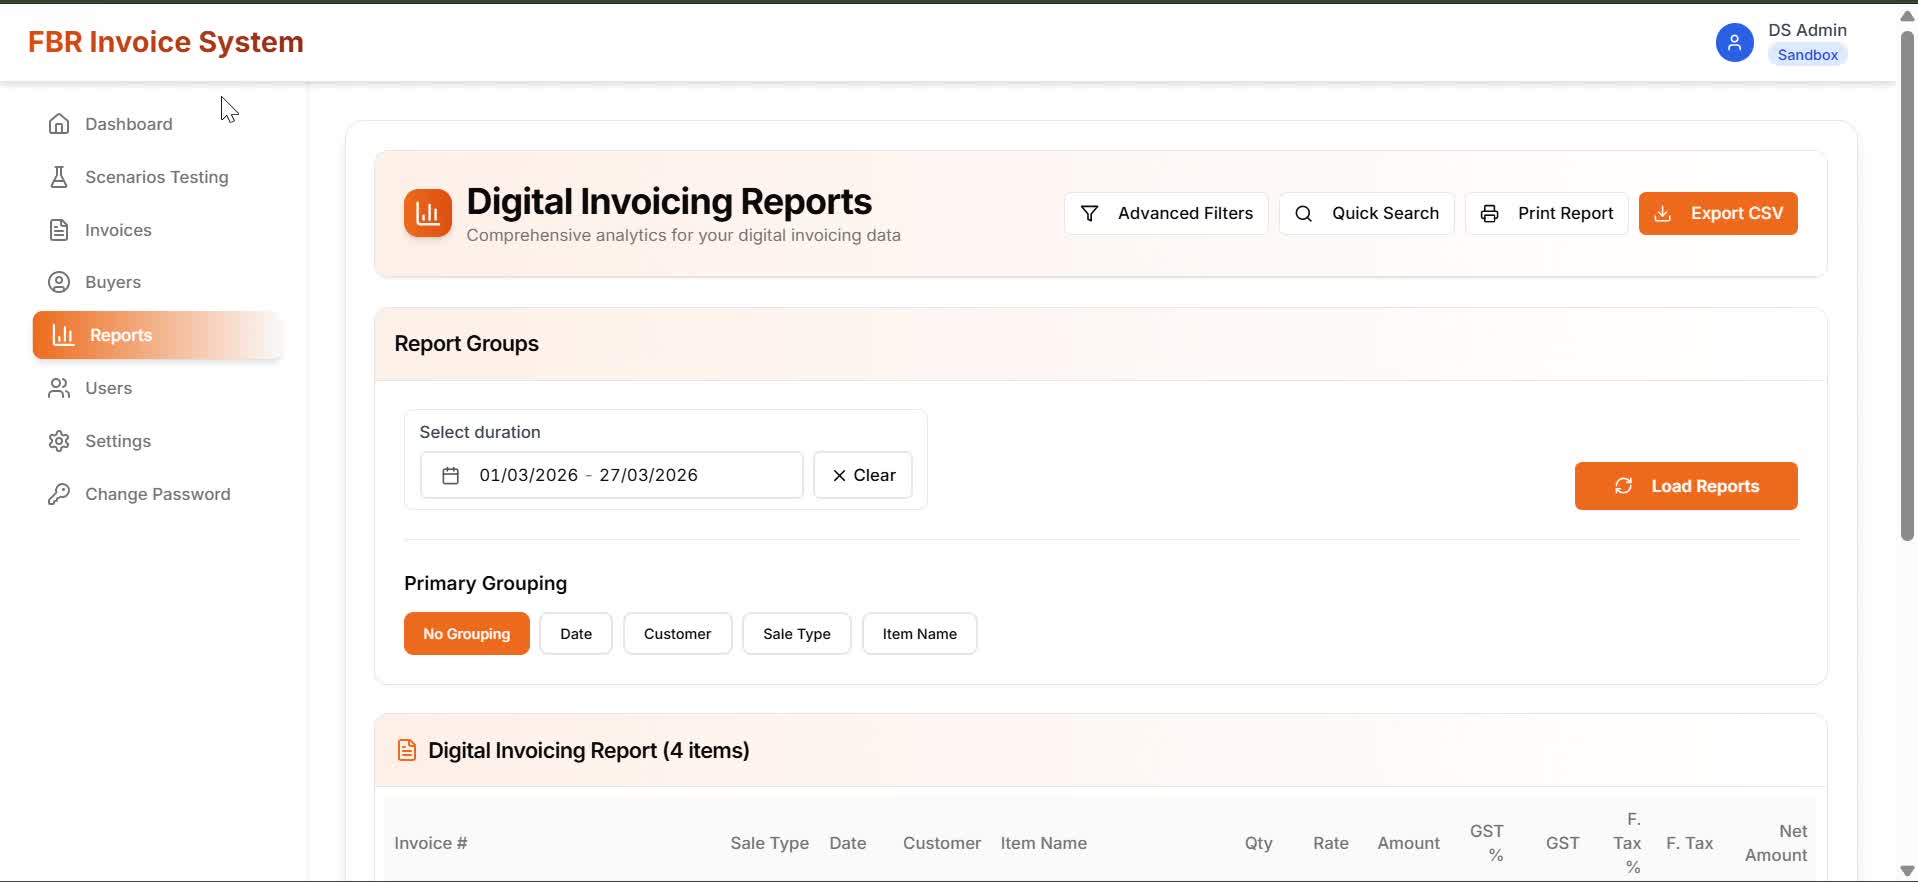Screen dimensions: 1918x882
Task: Go to Scenarios Testing
Action: 157,177
